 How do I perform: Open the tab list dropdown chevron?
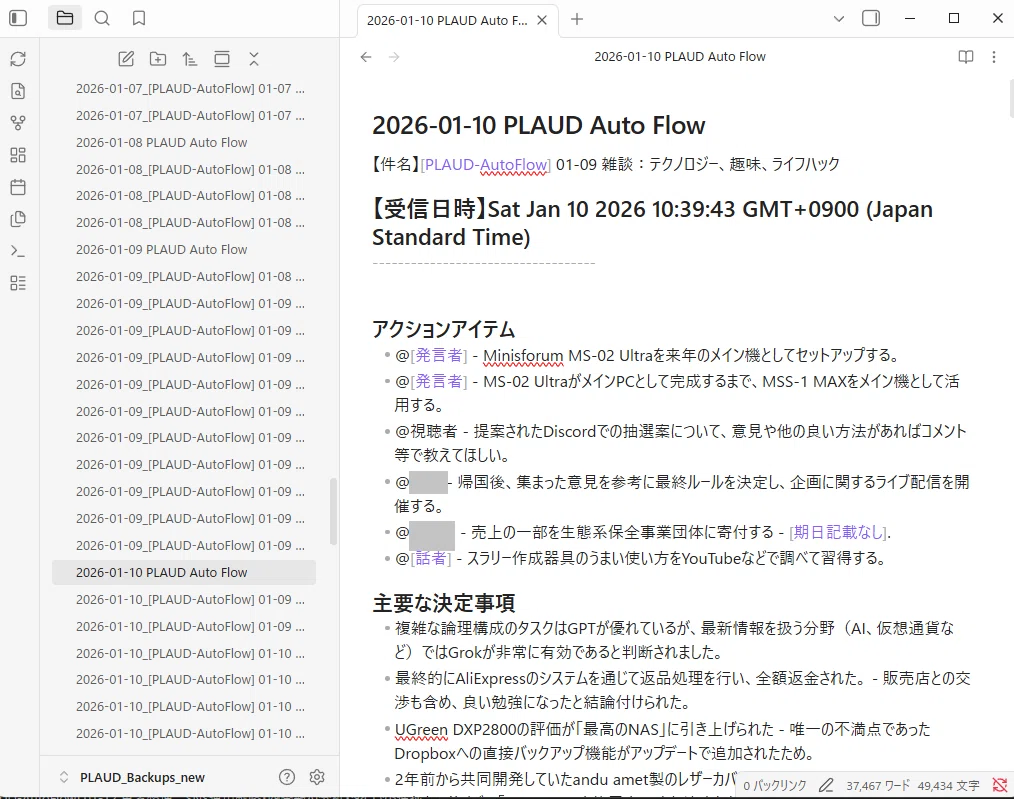coord(839,19)
